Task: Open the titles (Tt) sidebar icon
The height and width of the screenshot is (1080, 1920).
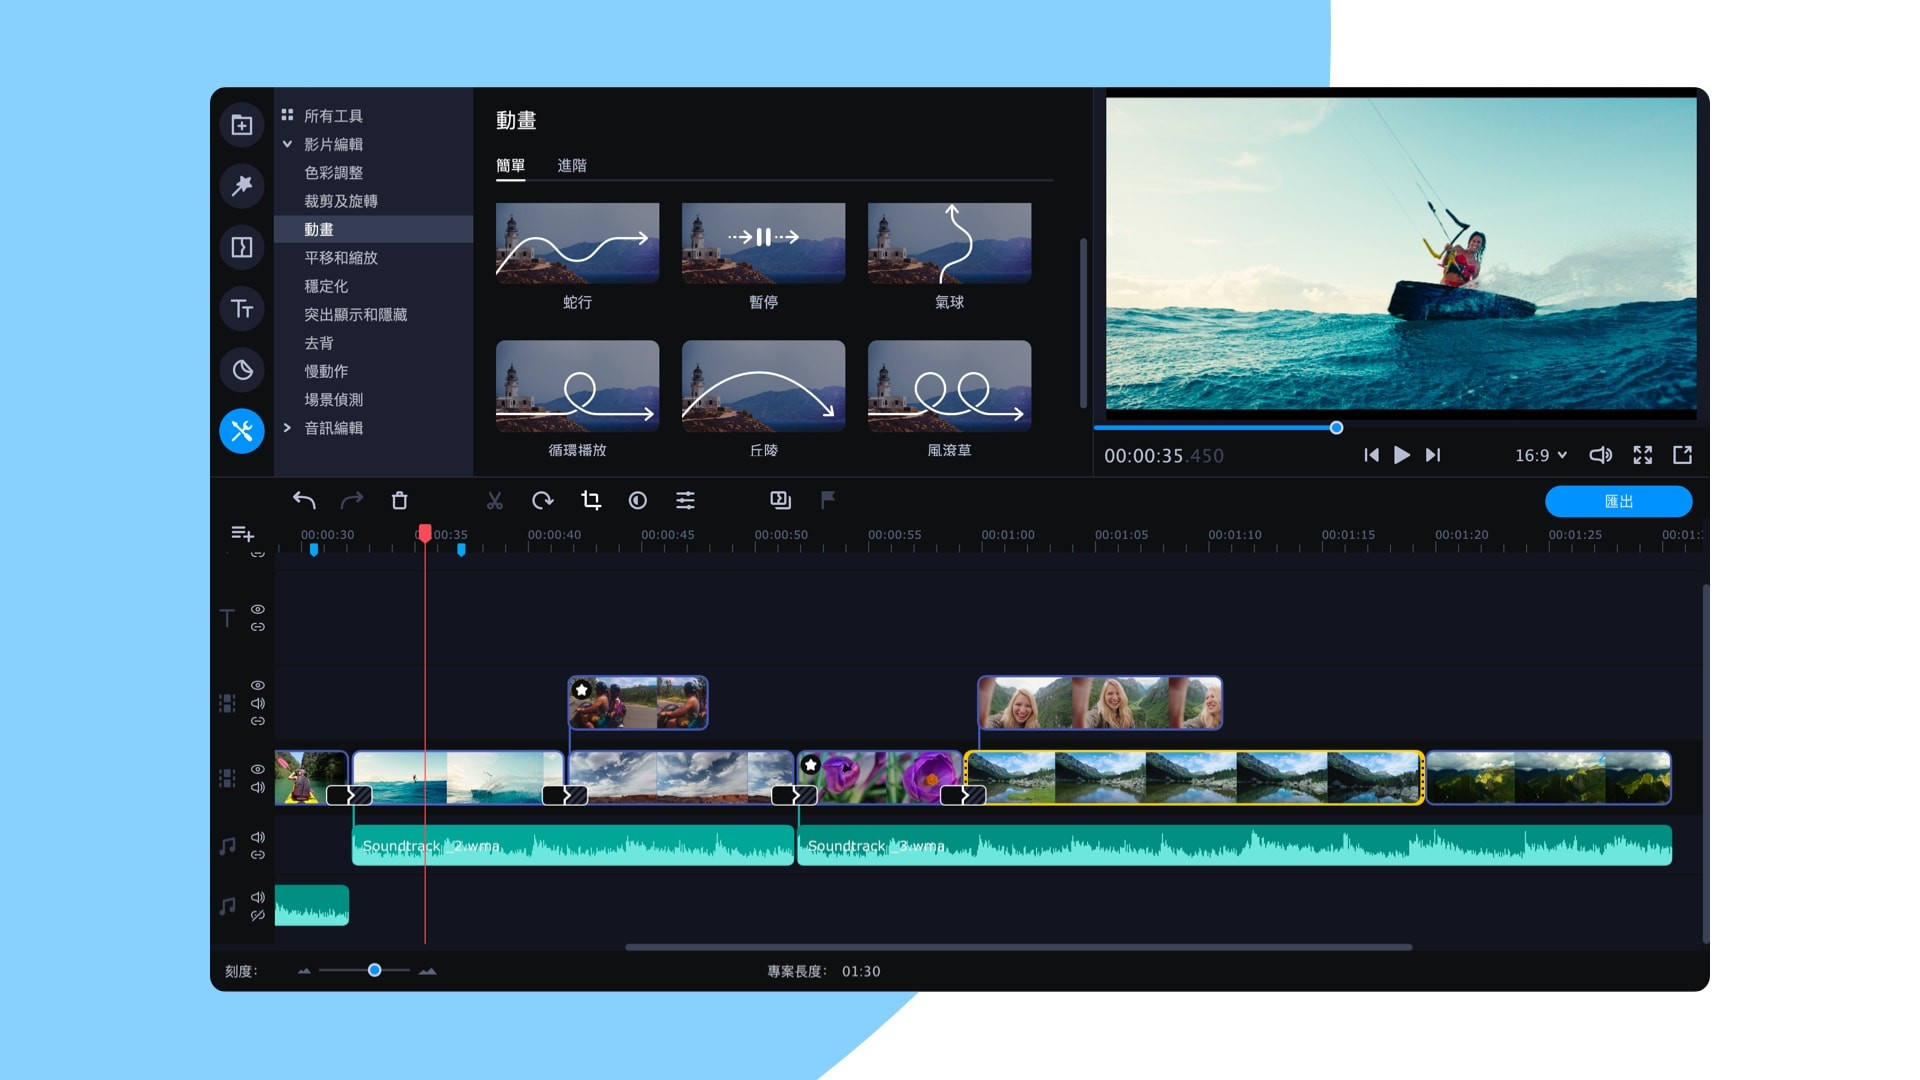Action: pyautogui.click(x=242, y=309)
